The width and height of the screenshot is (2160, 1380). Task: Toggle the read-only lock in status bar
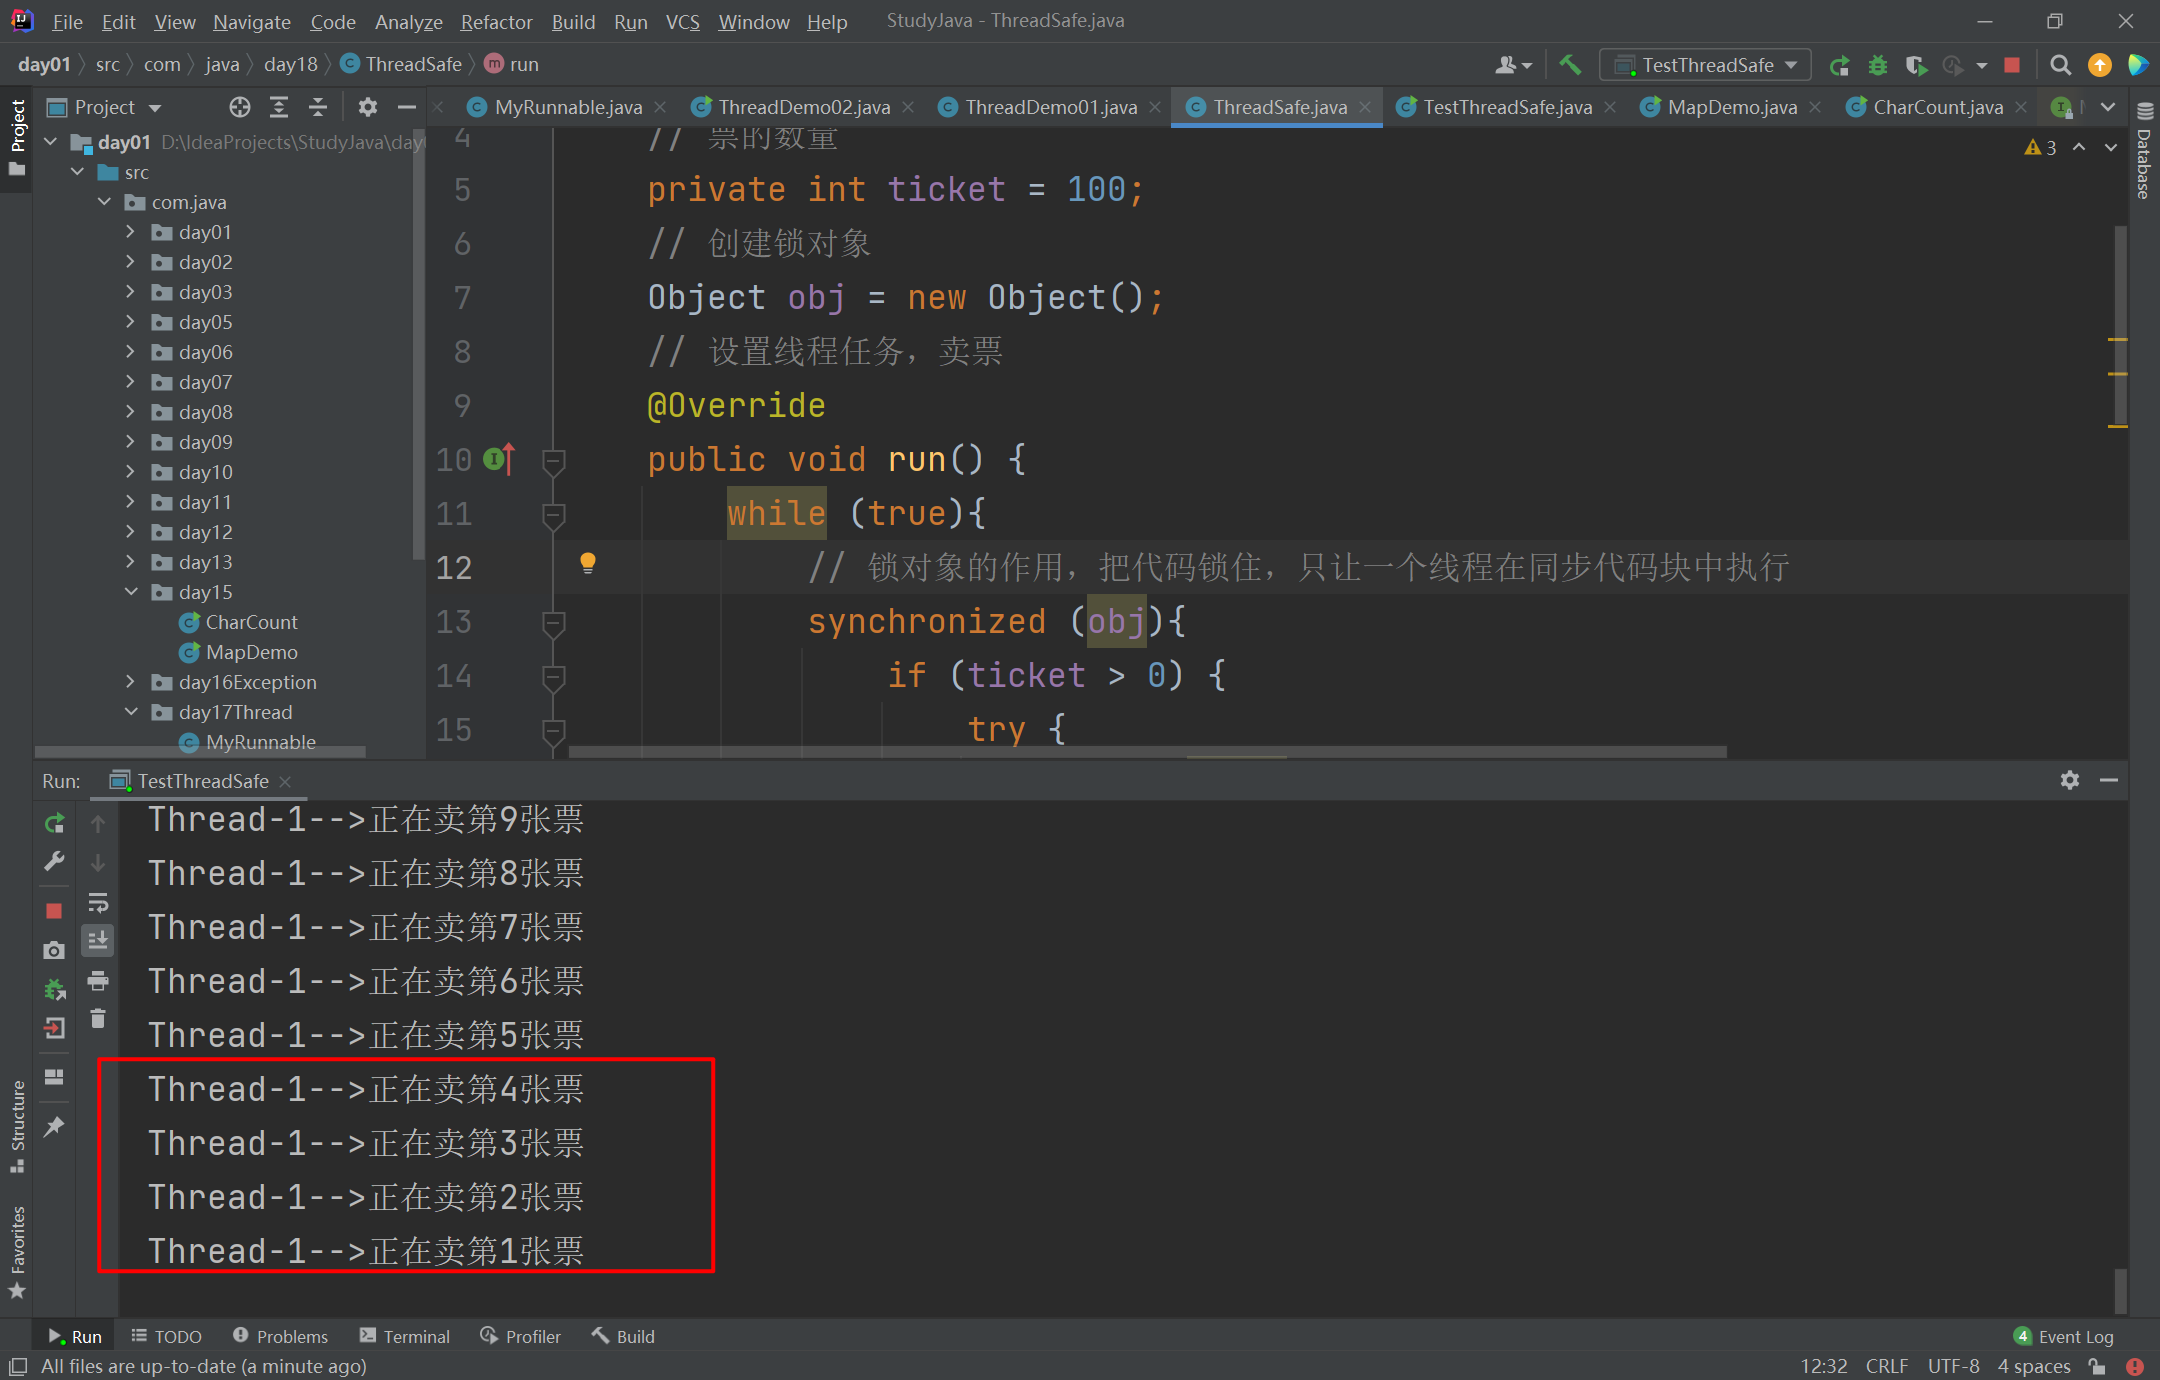click(2098, 1366)
